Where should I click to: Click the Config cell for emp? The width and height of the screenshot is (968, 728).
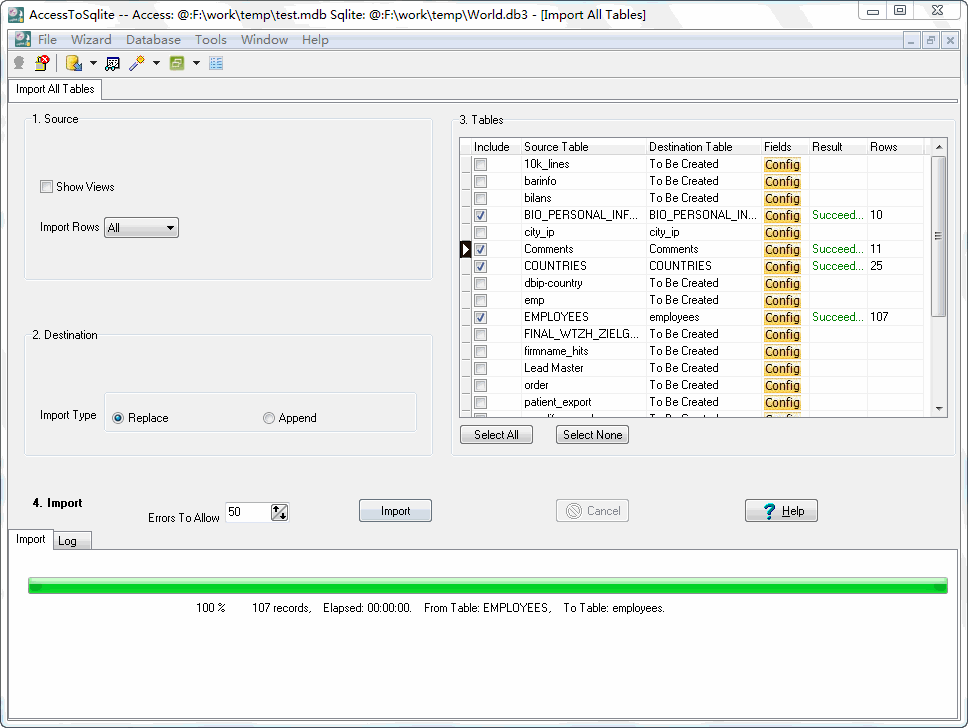coord(782,300)
